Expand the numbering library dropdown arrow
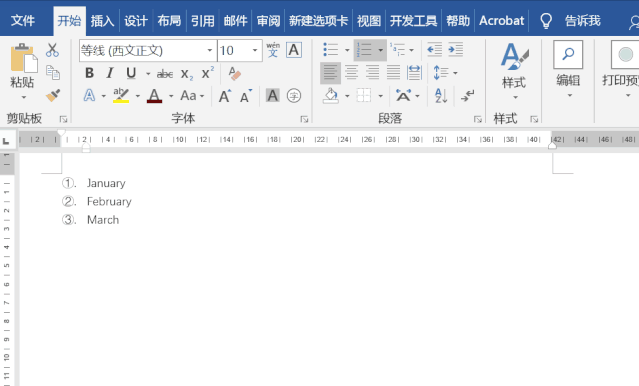 point(381,50)
